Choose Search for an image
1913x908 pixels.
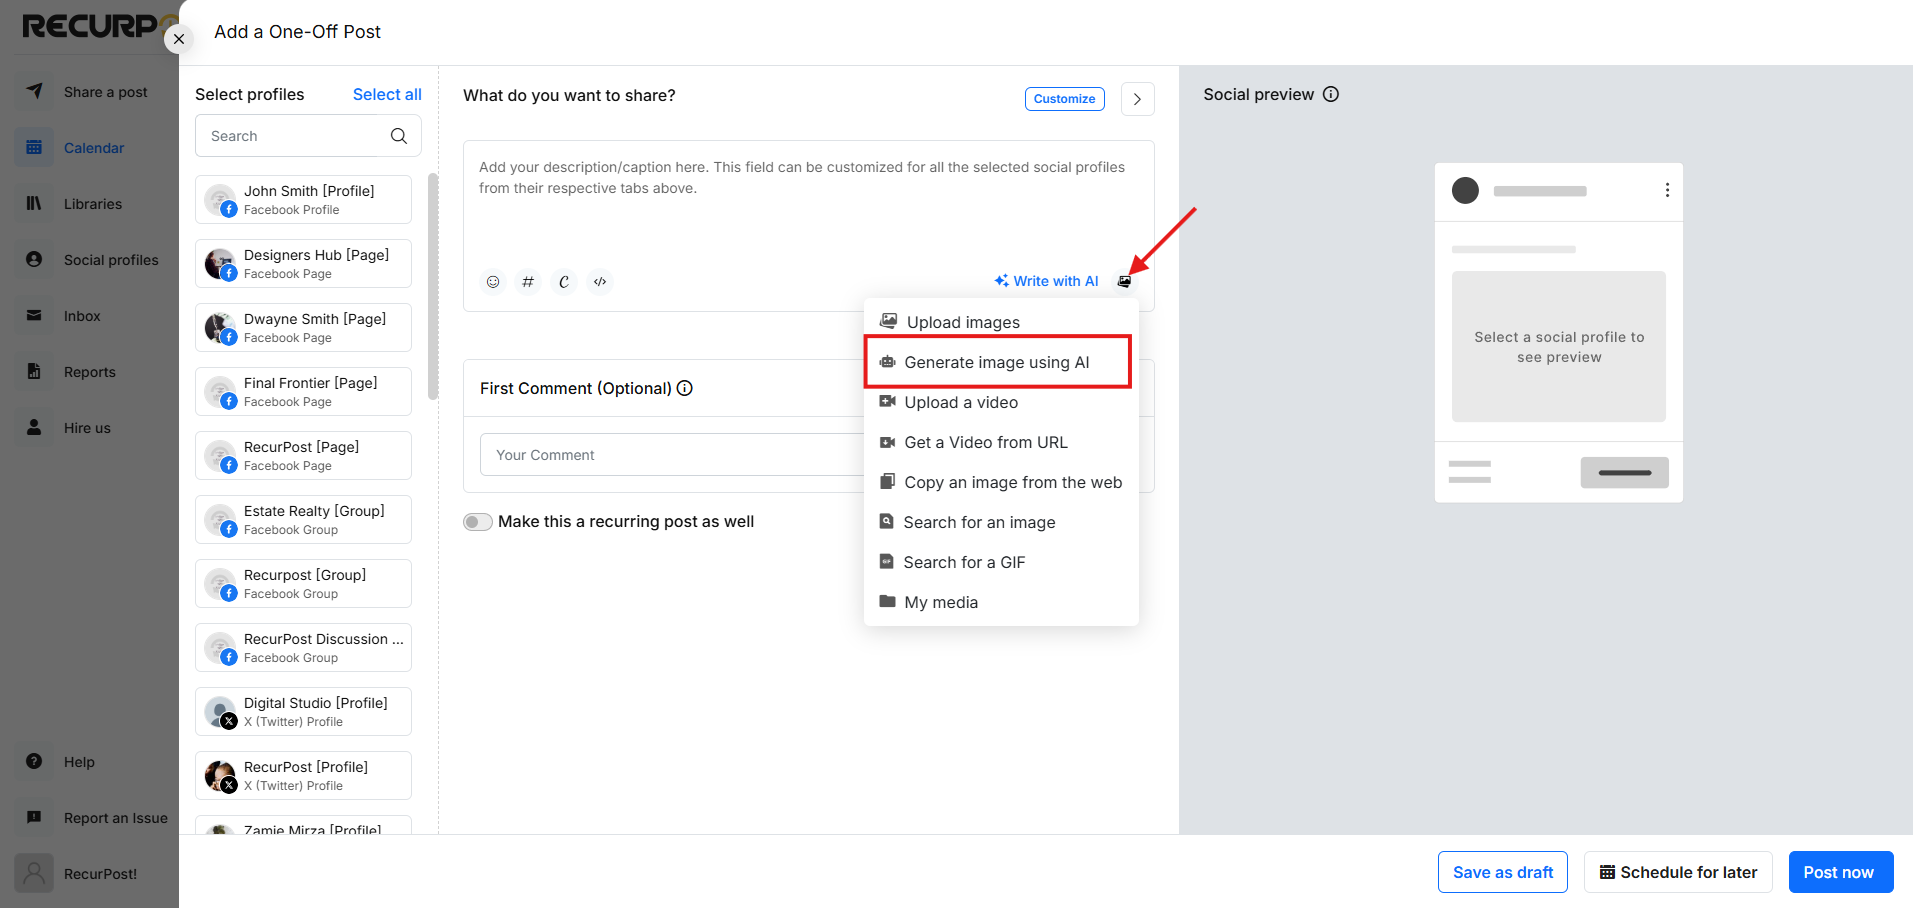coord(1001,522)
